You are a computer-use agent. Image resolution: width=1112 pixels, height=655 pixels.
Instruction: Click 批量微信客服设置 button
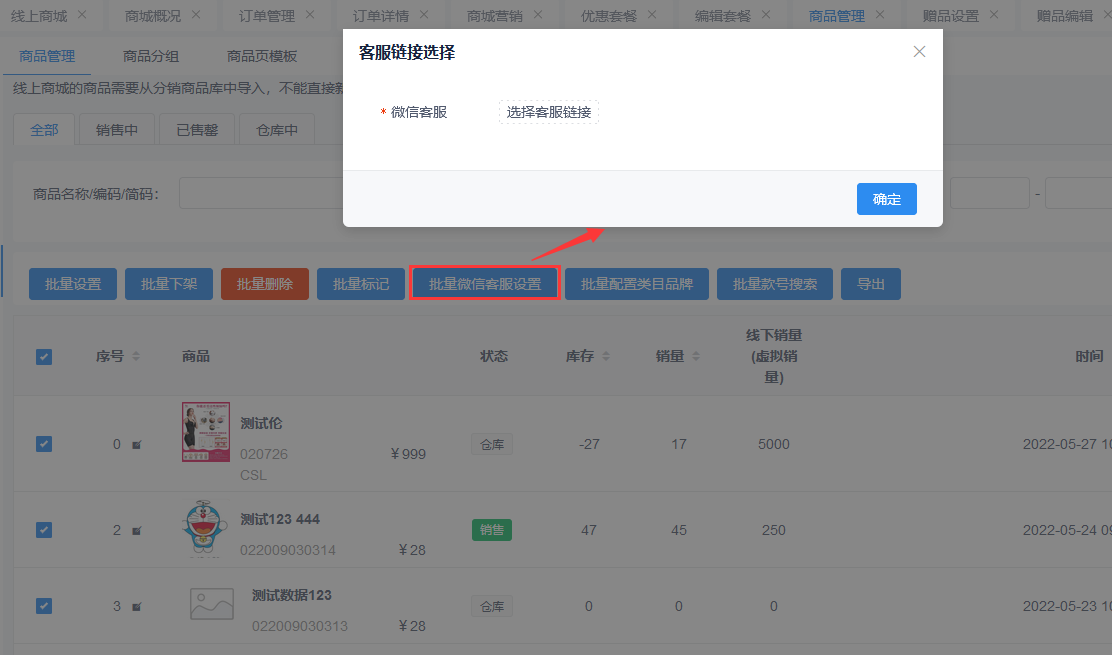tap(485, 284)
